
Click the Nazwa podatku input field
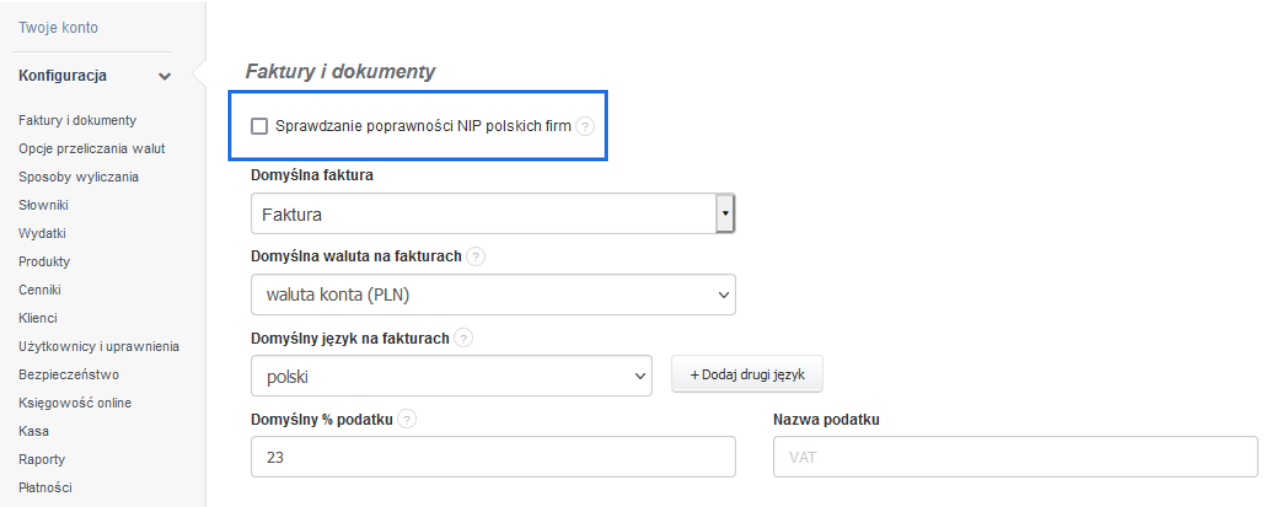pyautogui.click(x=1014, y=458)
